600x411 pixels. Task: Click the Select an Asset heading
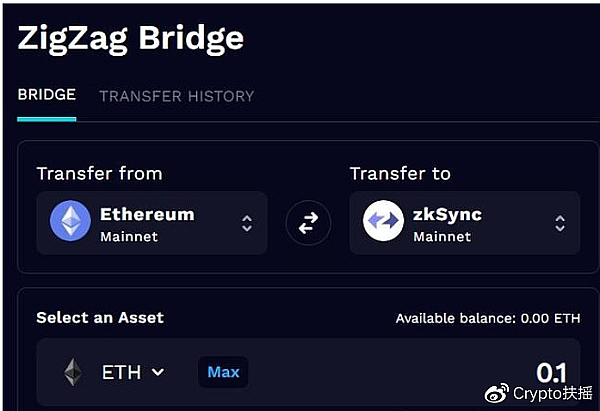coord(100,318)
